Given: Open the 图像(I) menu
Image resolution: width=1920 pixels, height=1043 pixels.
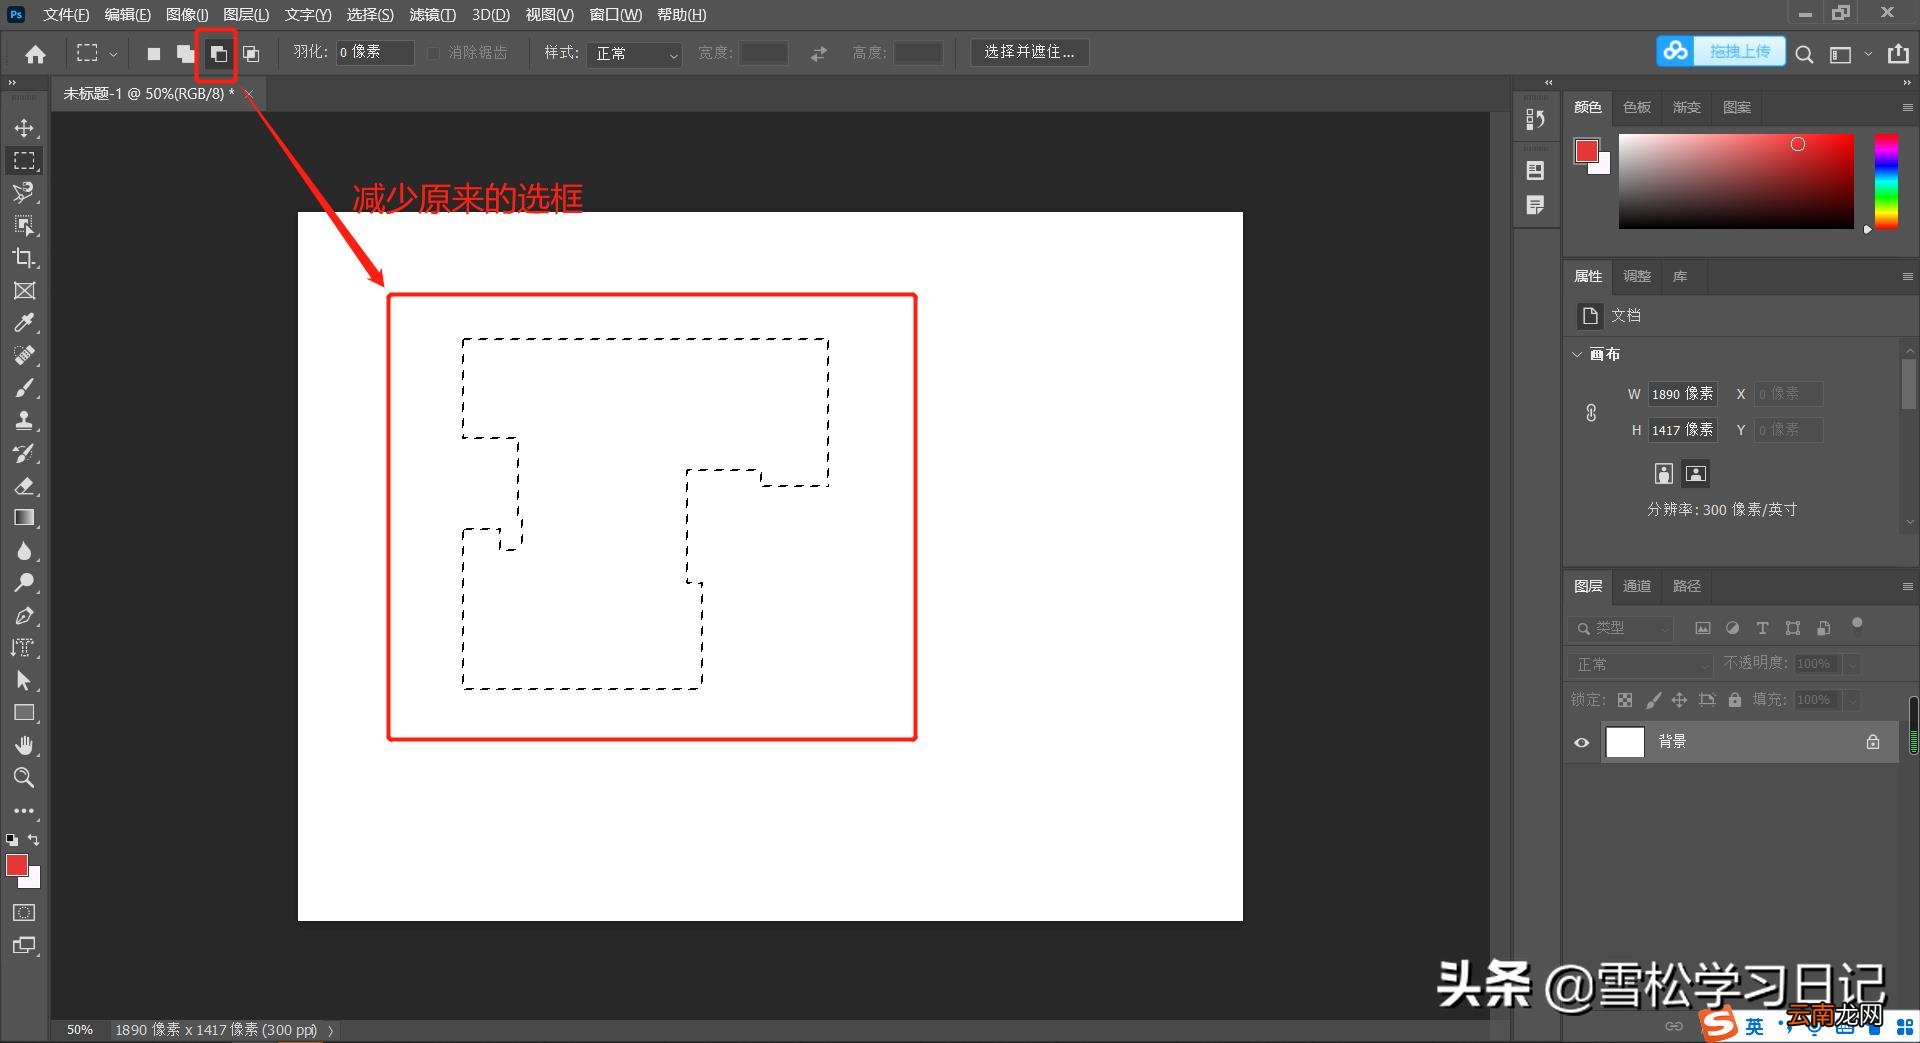Looking at the screenshot, I should point(187,15).
